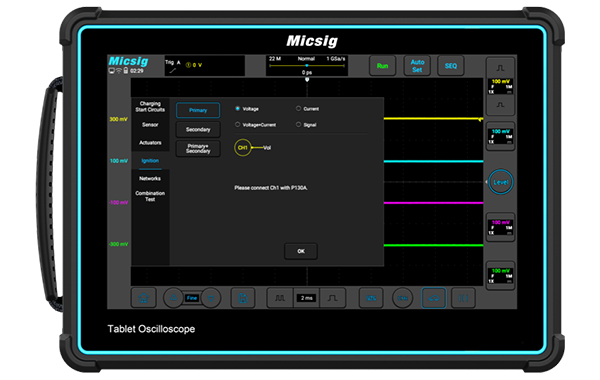600x380 pixels.
Task: Click the small arrow left of Level knob
Action: 486,182
